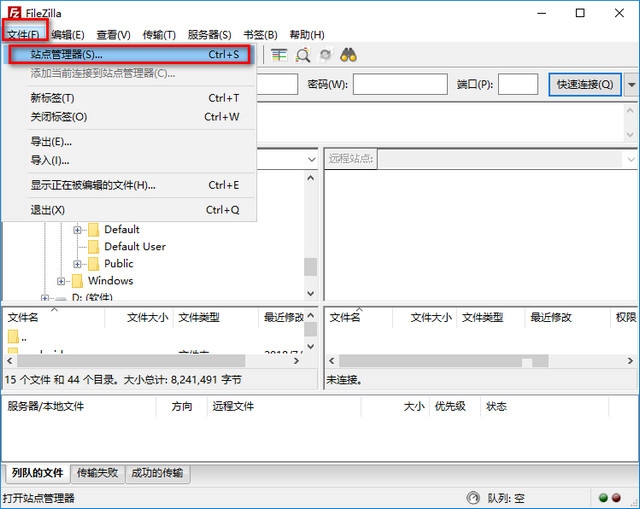Open the binoculars file search icon
Image resolution: width=640 pixels, height=509 pixels.
(x=348, y=55)
